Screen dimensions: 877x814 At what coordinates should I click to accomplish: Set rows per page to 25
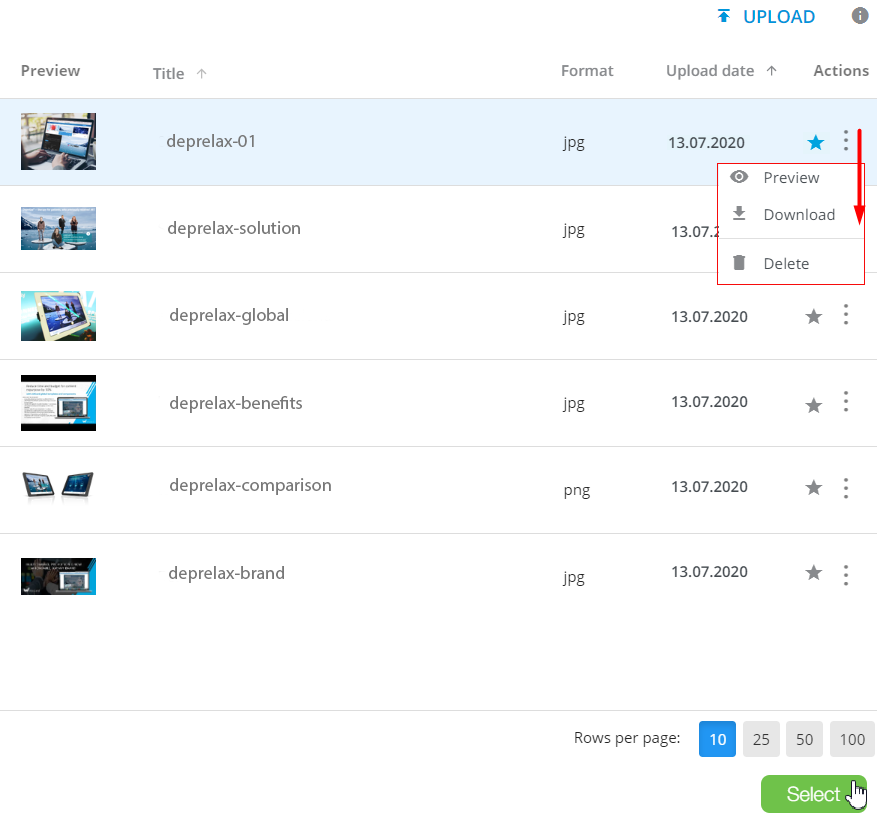[761, 740]
